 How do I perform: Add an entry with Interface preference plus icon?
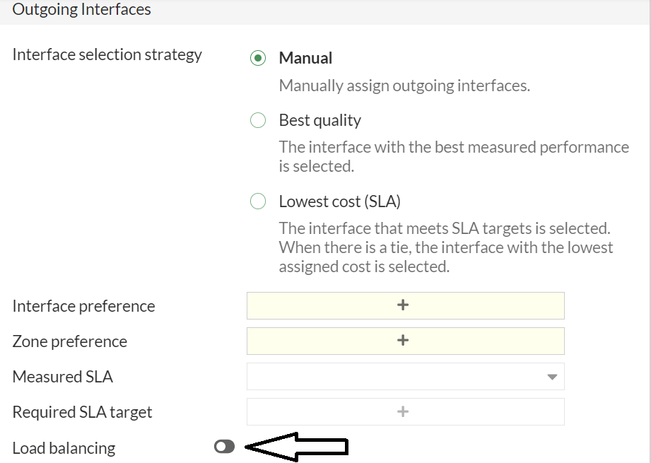pyautogui.click(x=404, y=306)
